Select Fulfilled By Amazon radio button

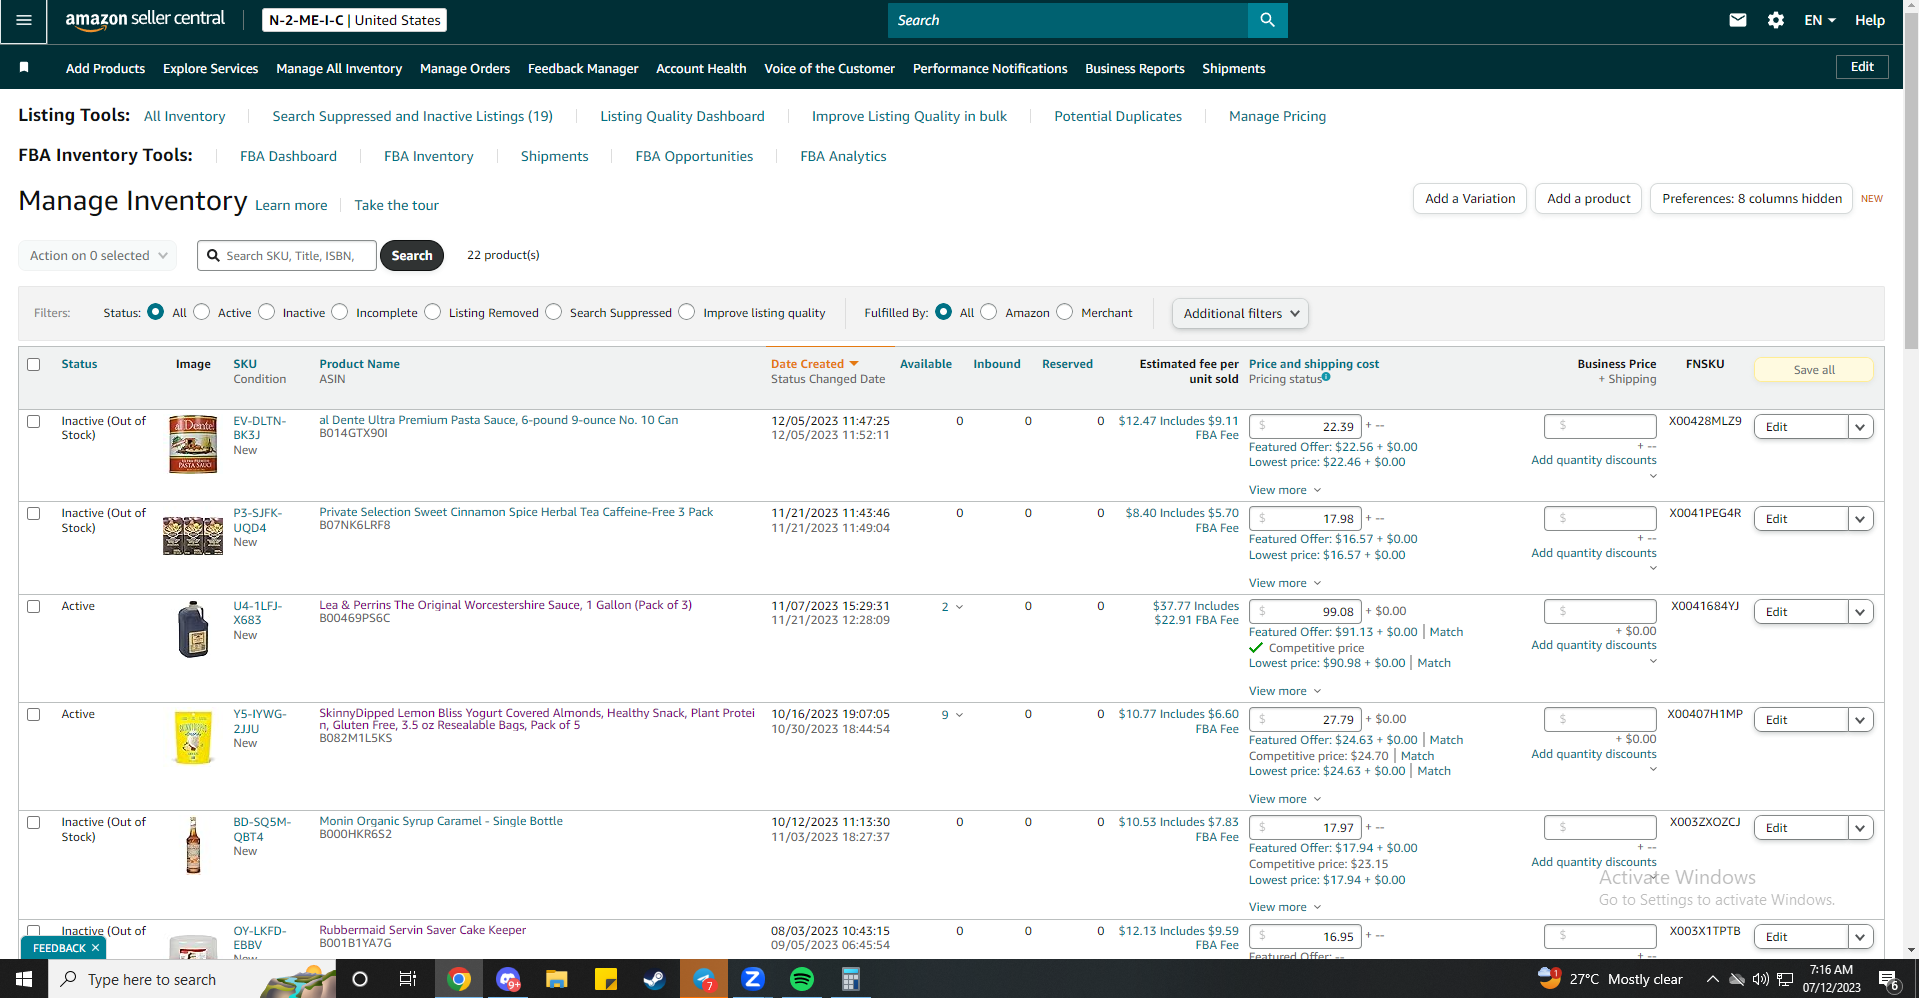(989, 312)
